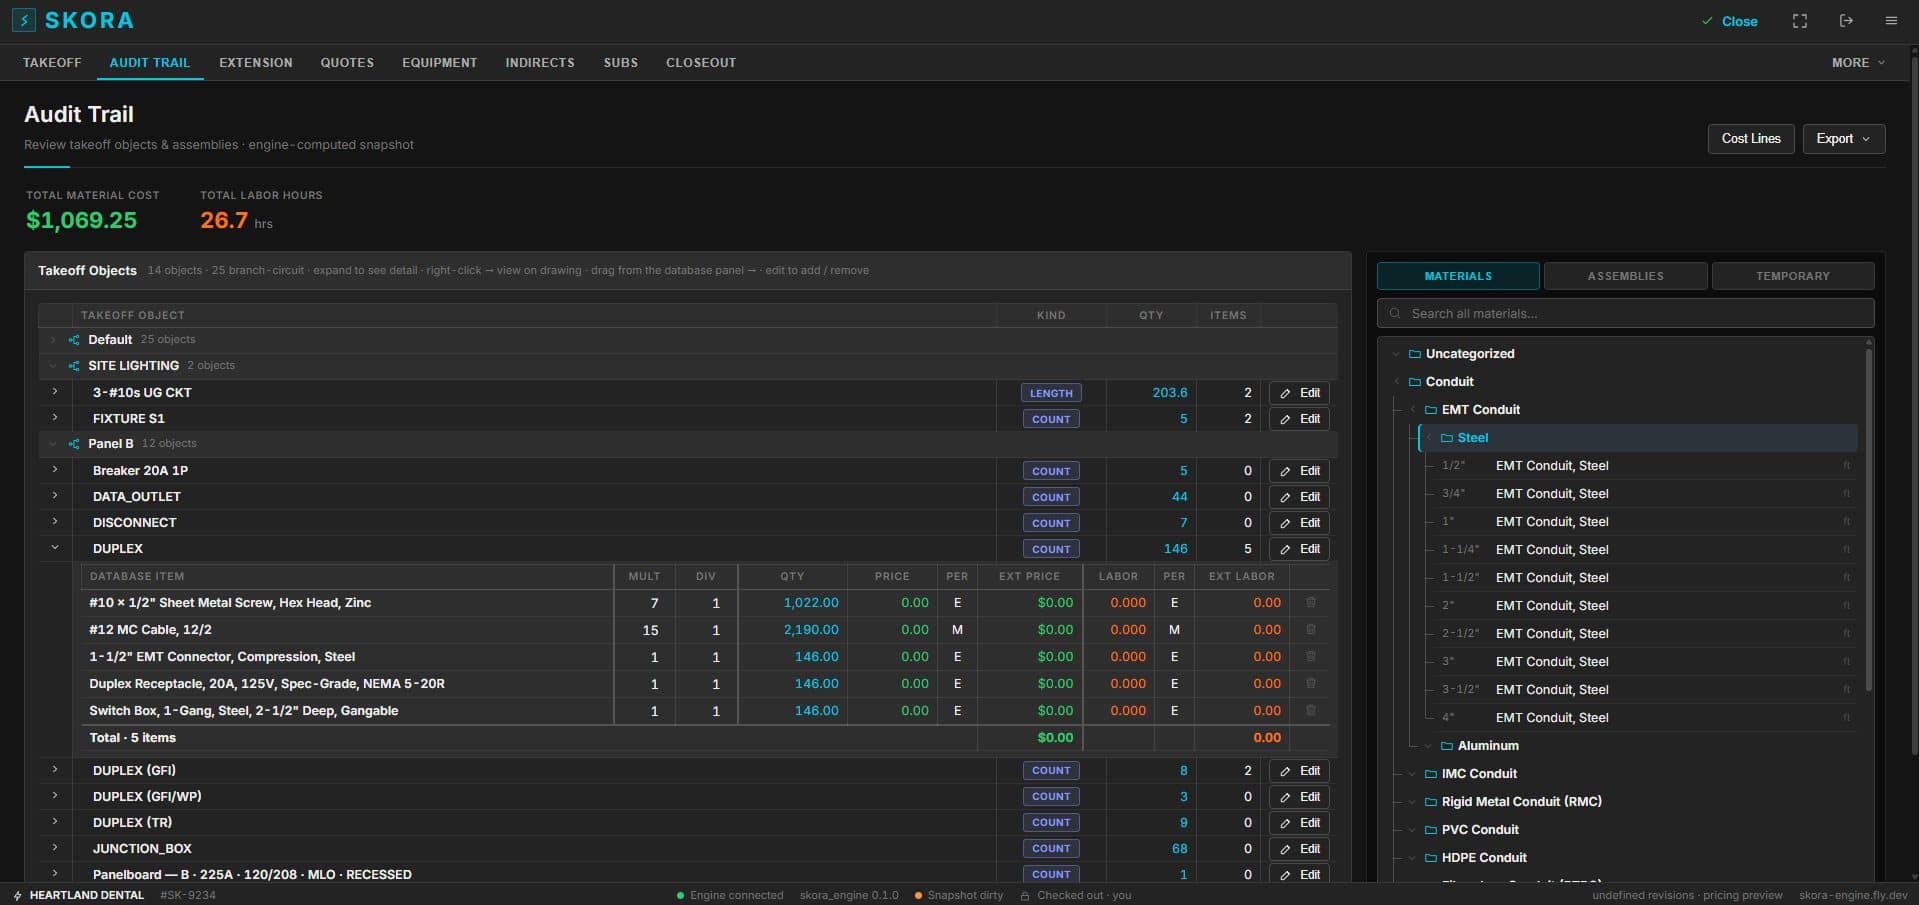Collapse the SITE LIGHTING group
1919x905 pixels.
(x=53, y=366)
